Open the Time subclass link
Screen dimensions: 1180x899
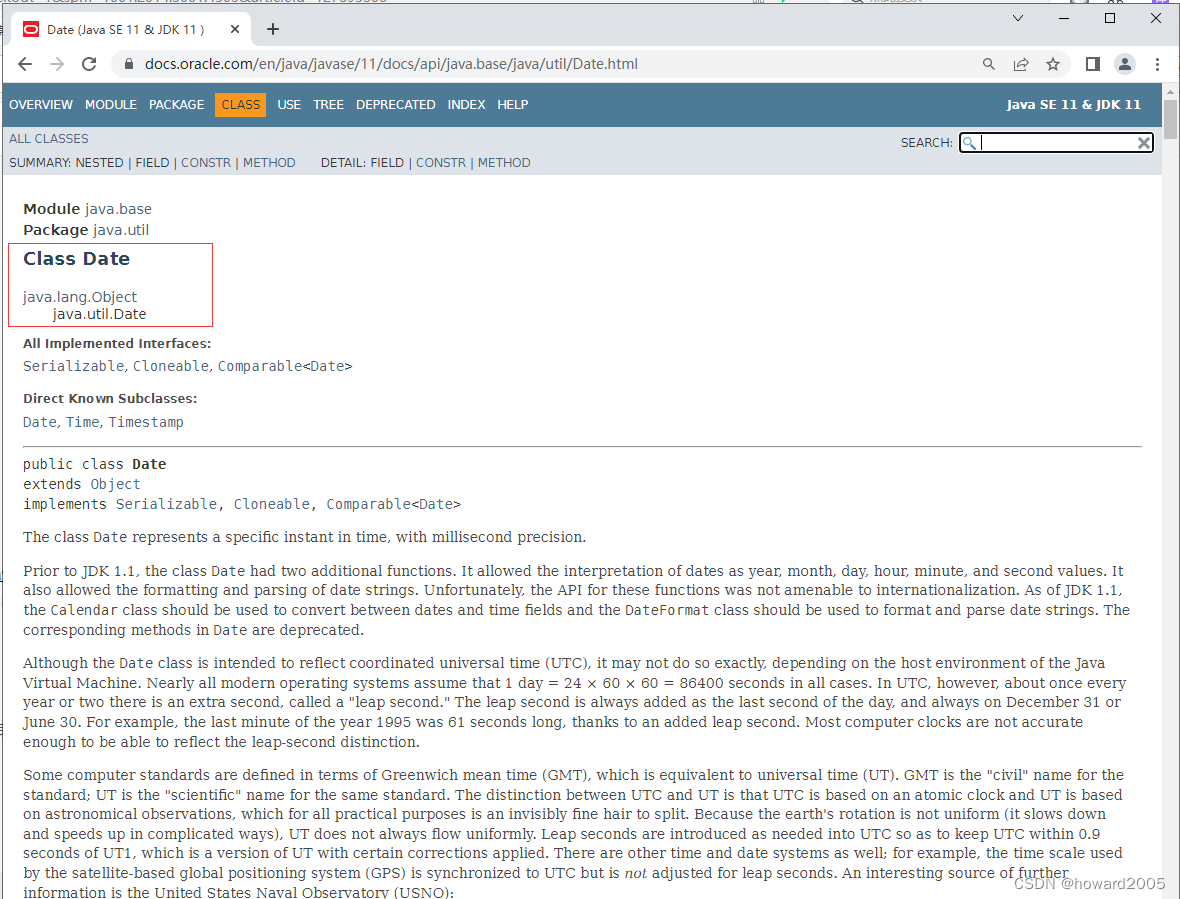coord(83,422)
